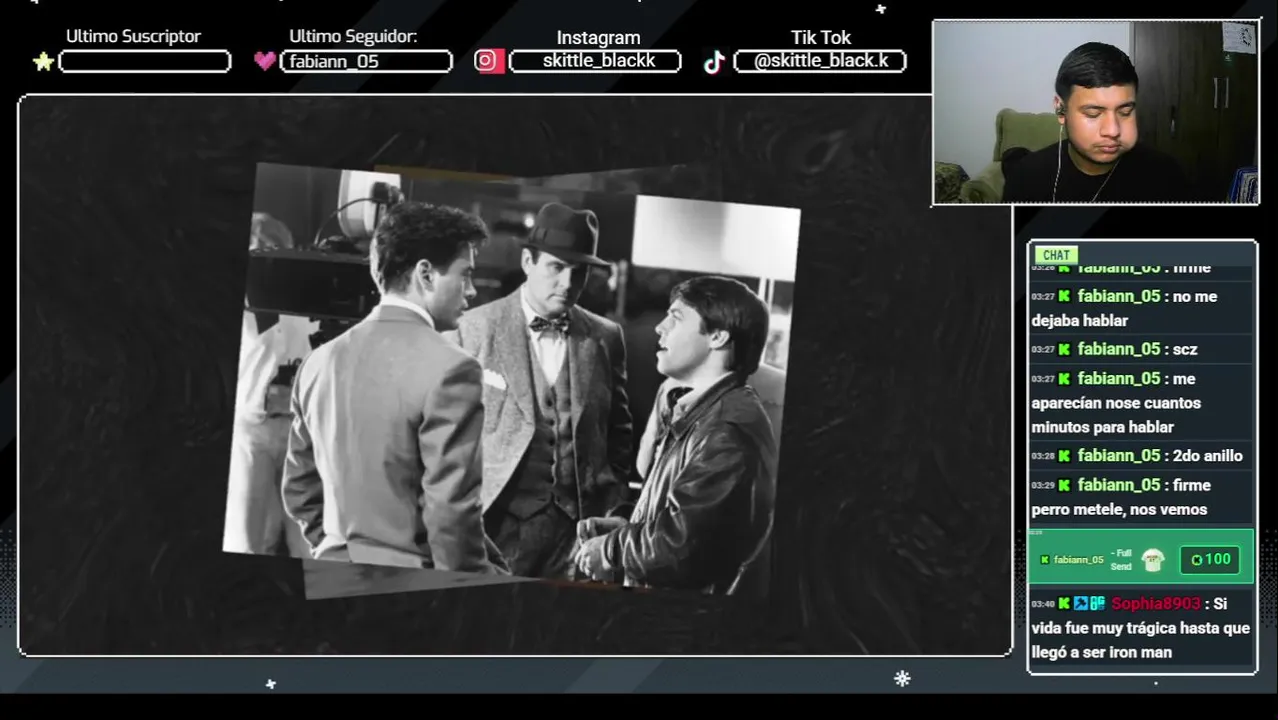
Task: Click the Kick badge beside Sophia8903
Action: pos(1064,603)
